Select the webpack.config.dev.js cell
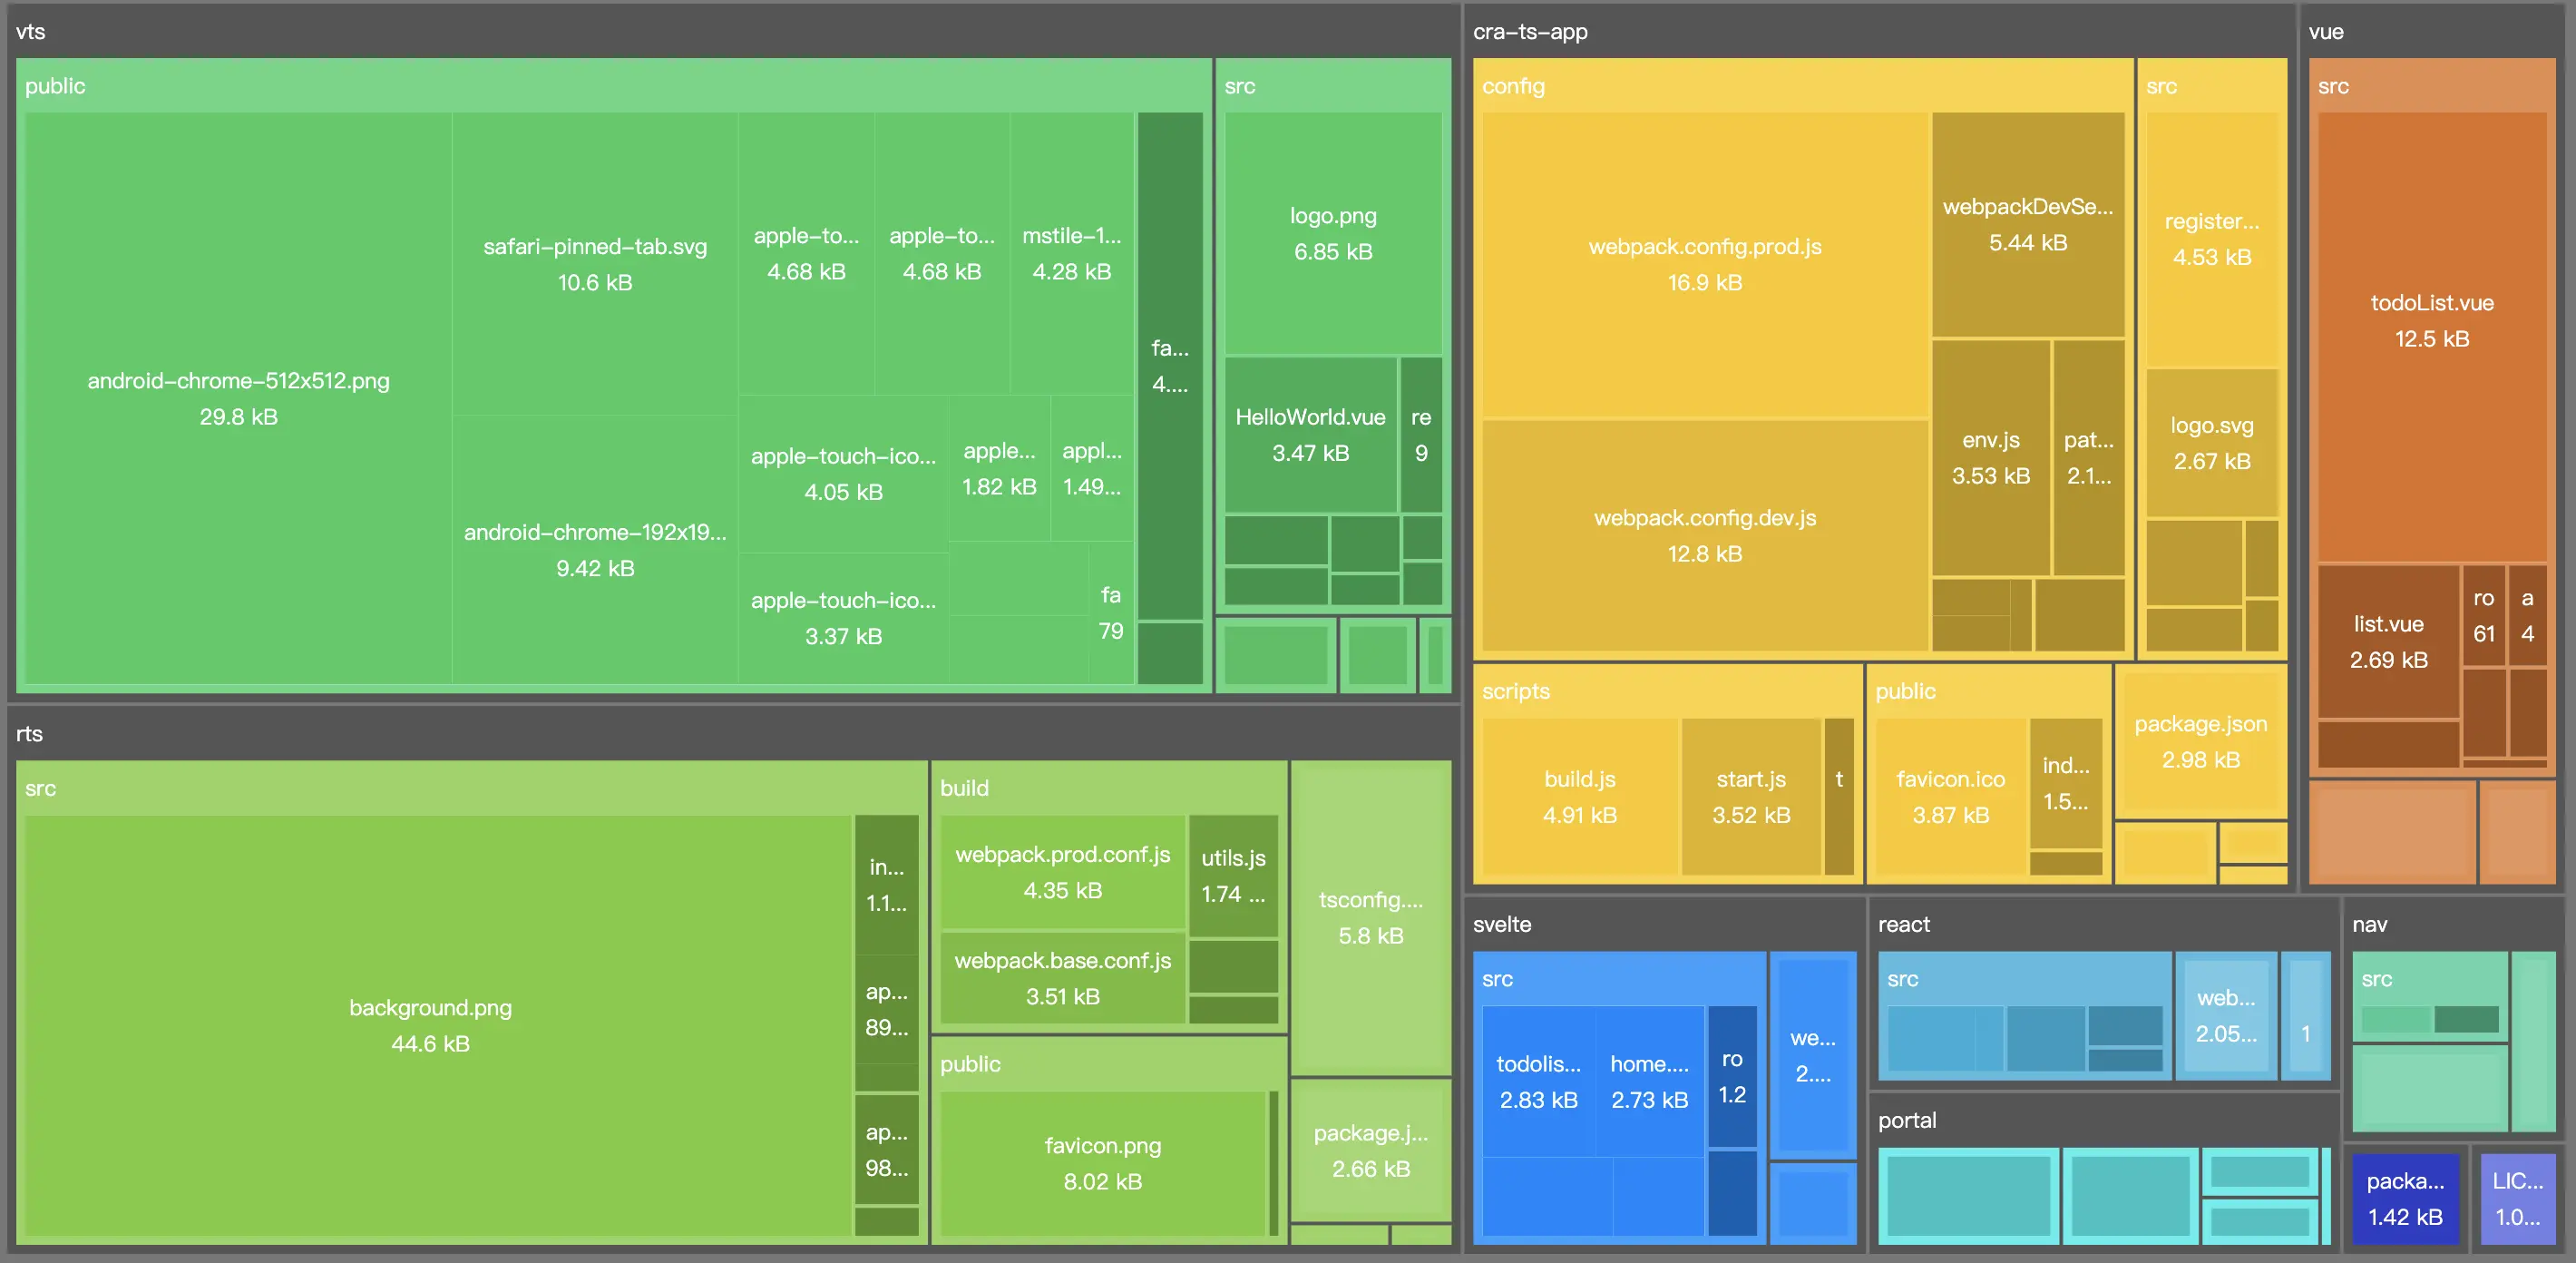 [x=1704, y=535]
